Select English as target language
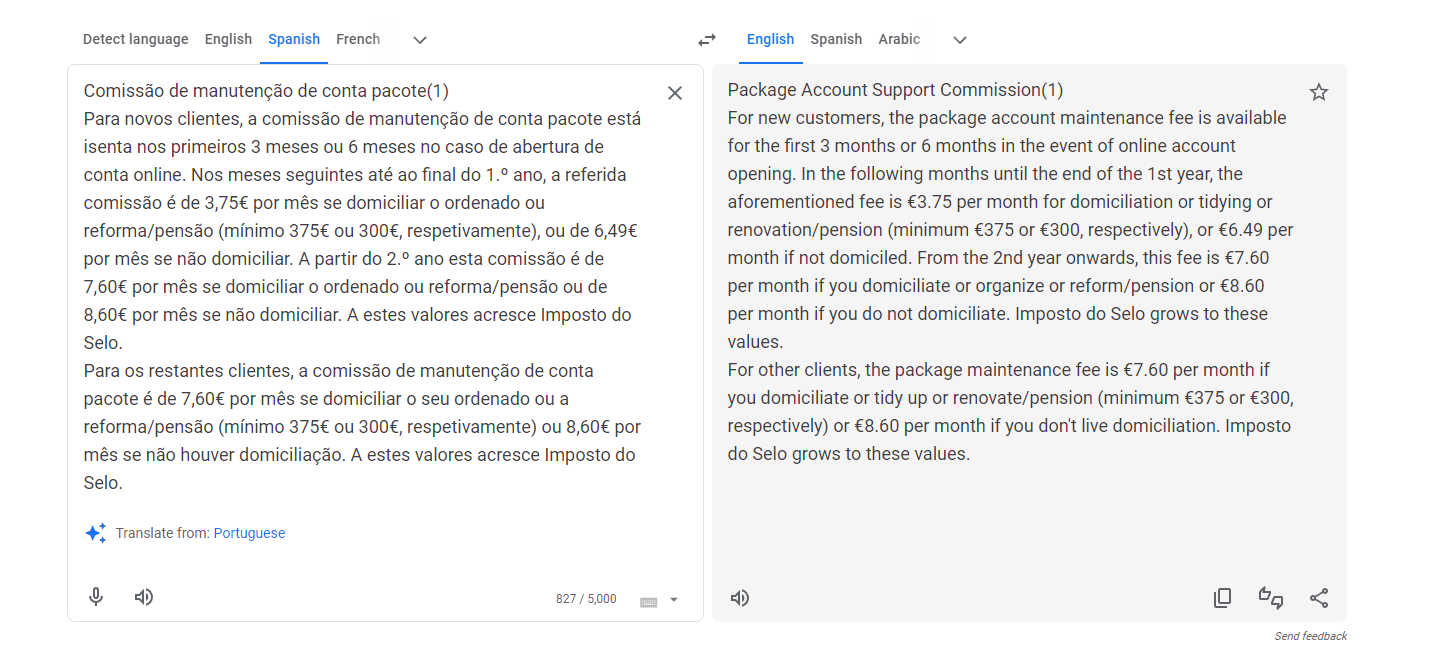1452x662 pixels. click(x=770, y=39)
